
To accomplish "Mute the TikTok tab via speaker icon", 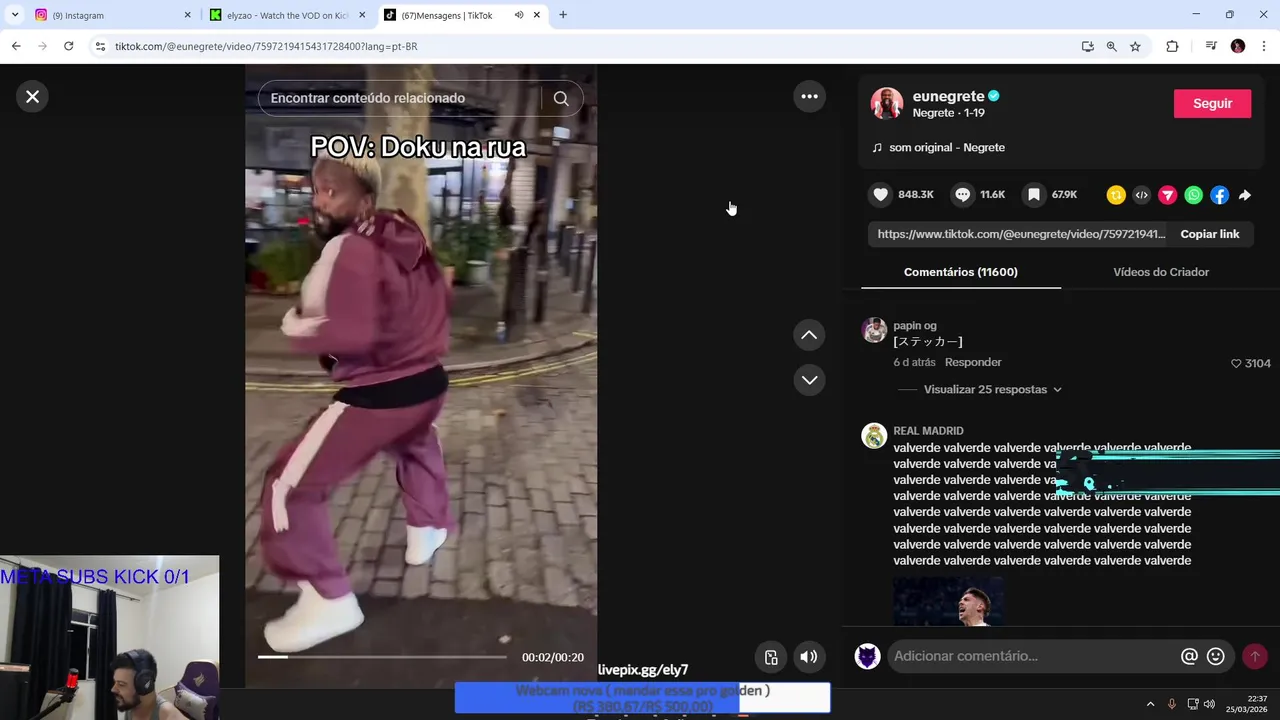I will (518, 15).
